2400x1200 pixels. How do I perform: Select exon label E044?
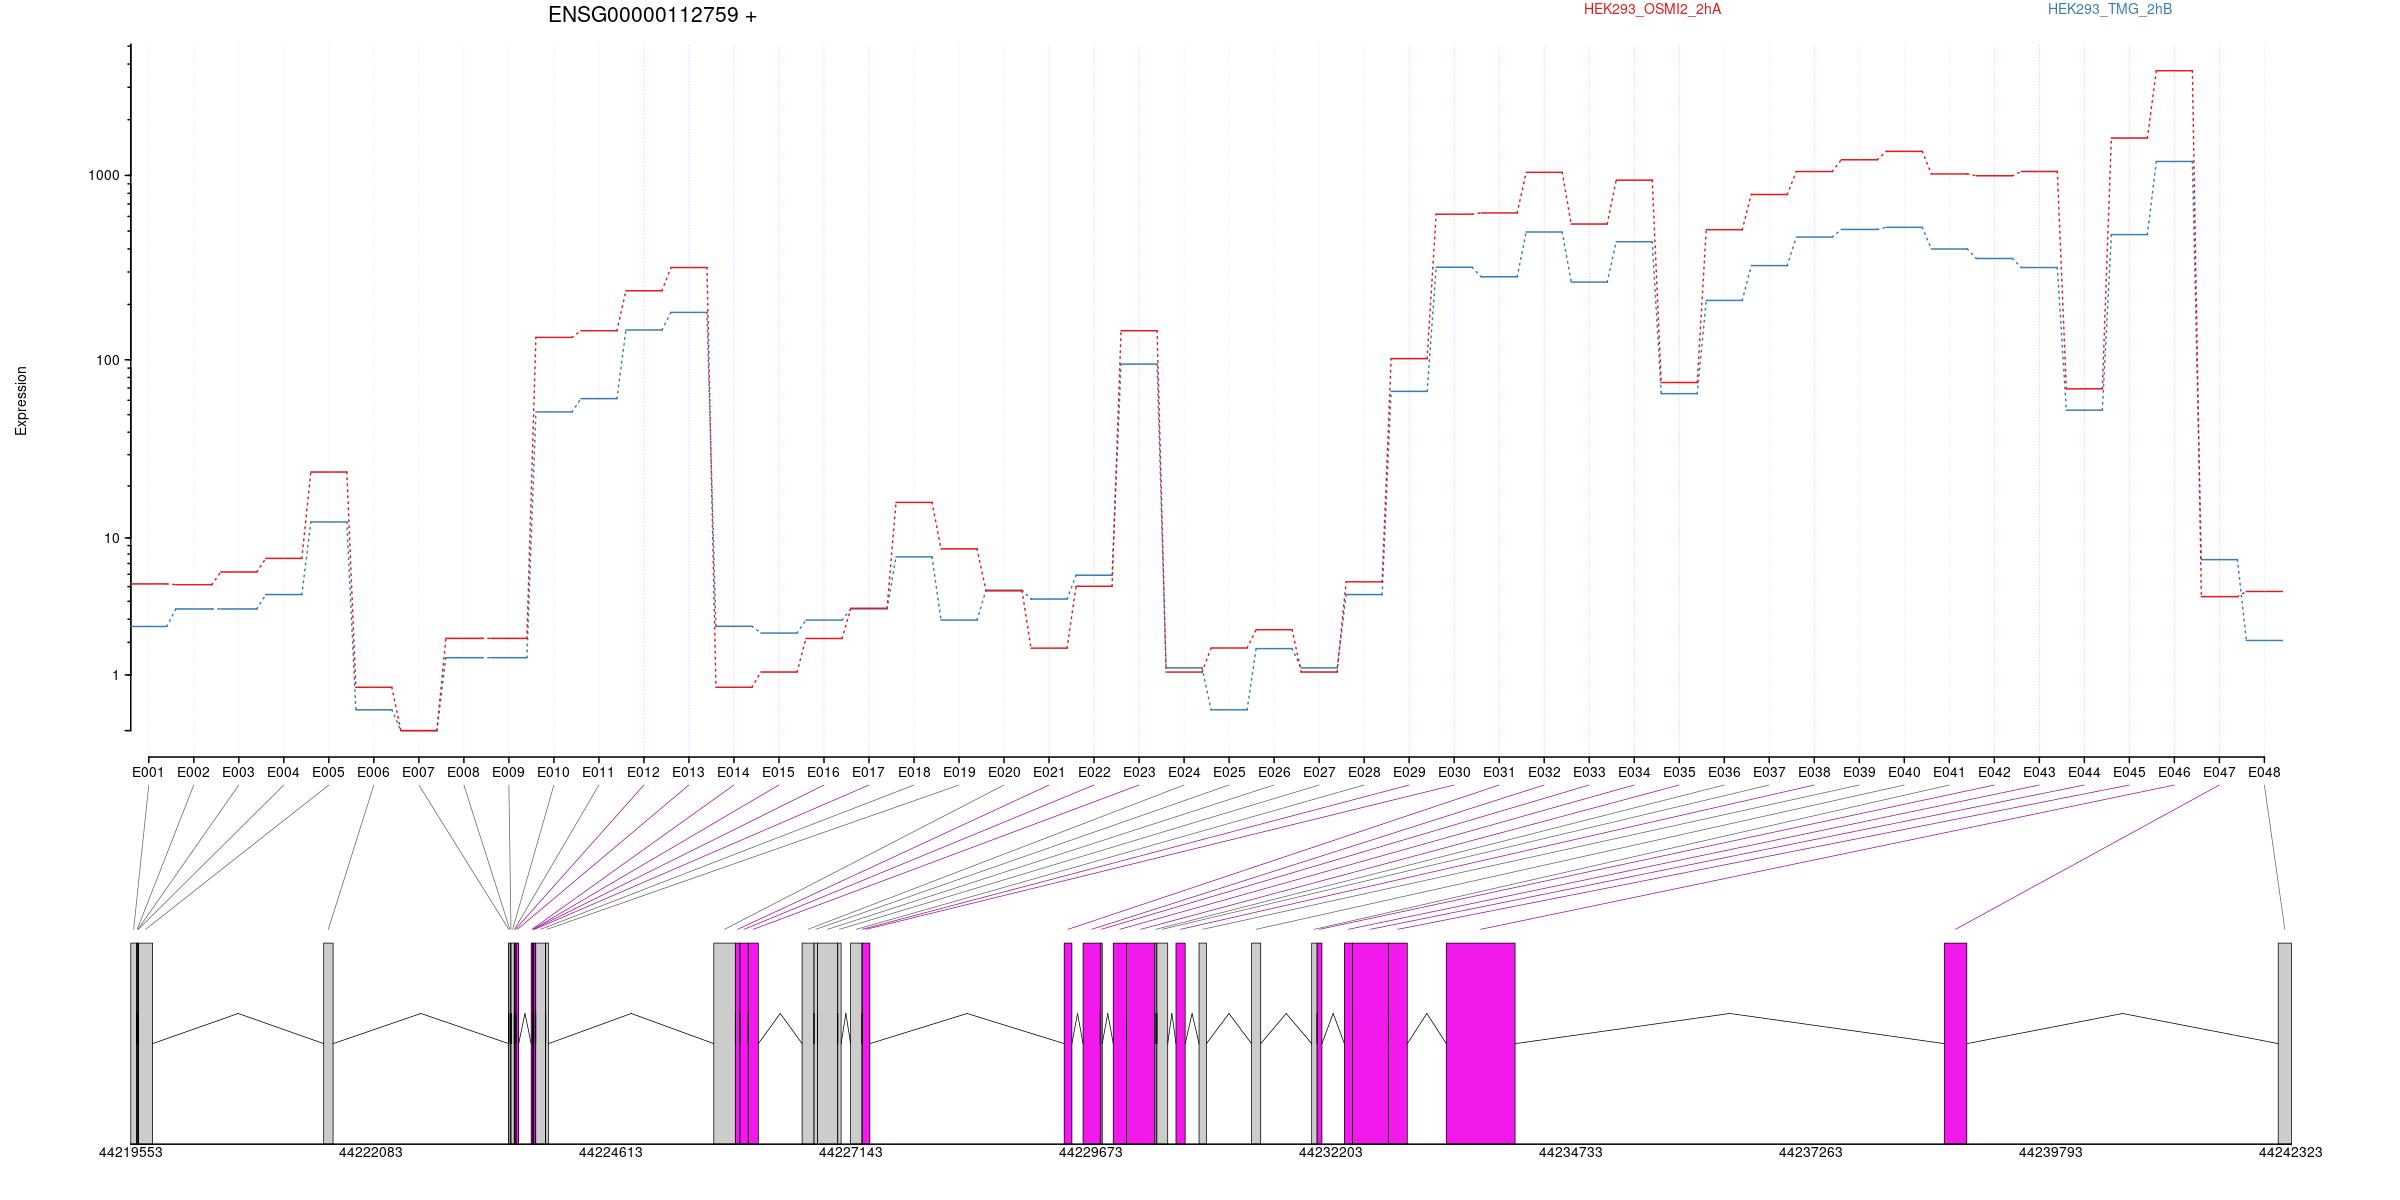coord(2084,772)
